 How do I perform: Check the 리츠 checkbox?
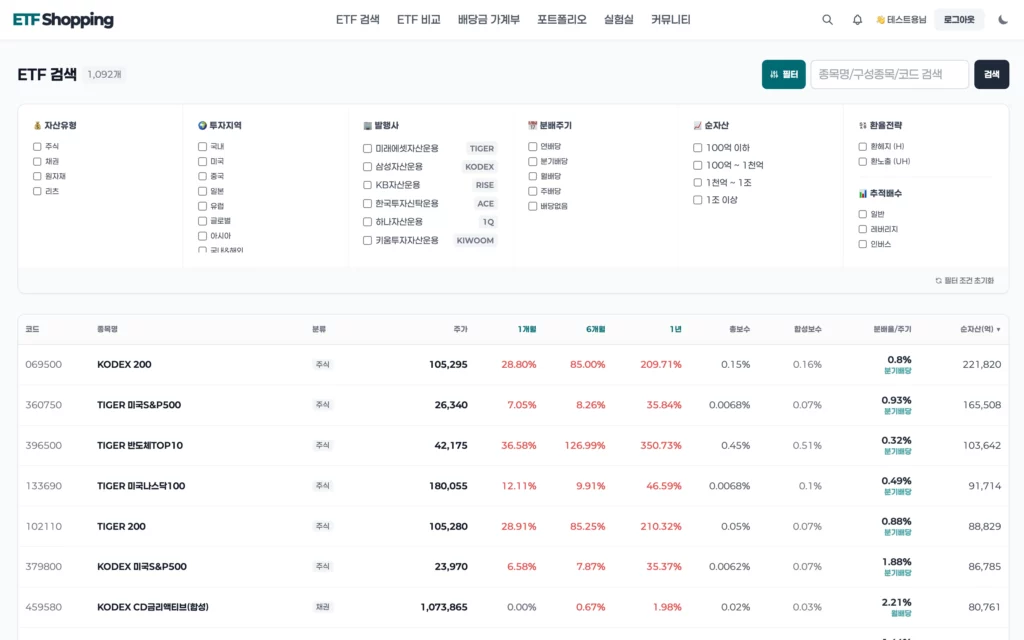click(37, 191)
